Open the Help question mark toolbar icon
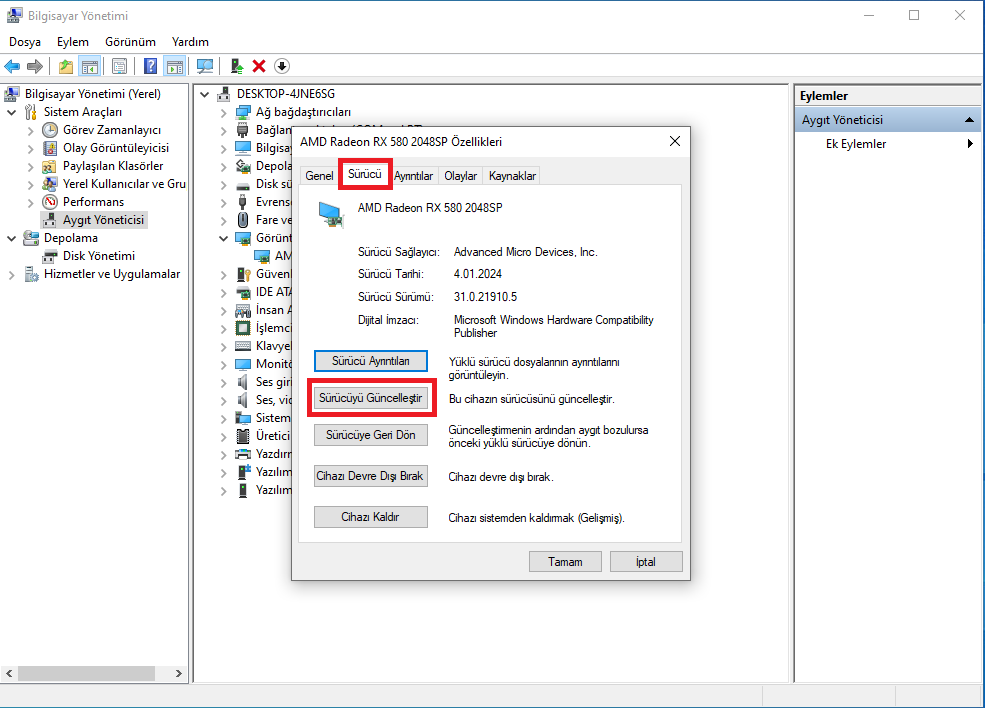 [x=150, y=66]
